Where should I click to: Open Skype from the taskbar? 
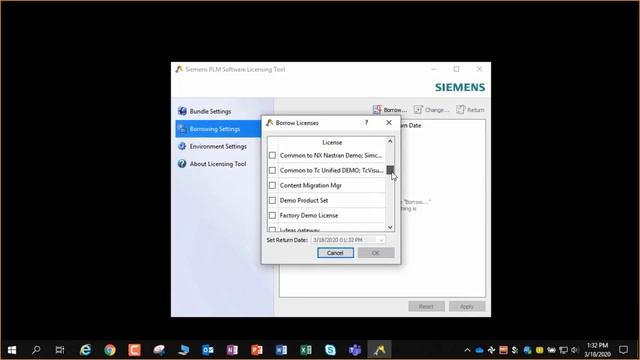pos(330,350)
